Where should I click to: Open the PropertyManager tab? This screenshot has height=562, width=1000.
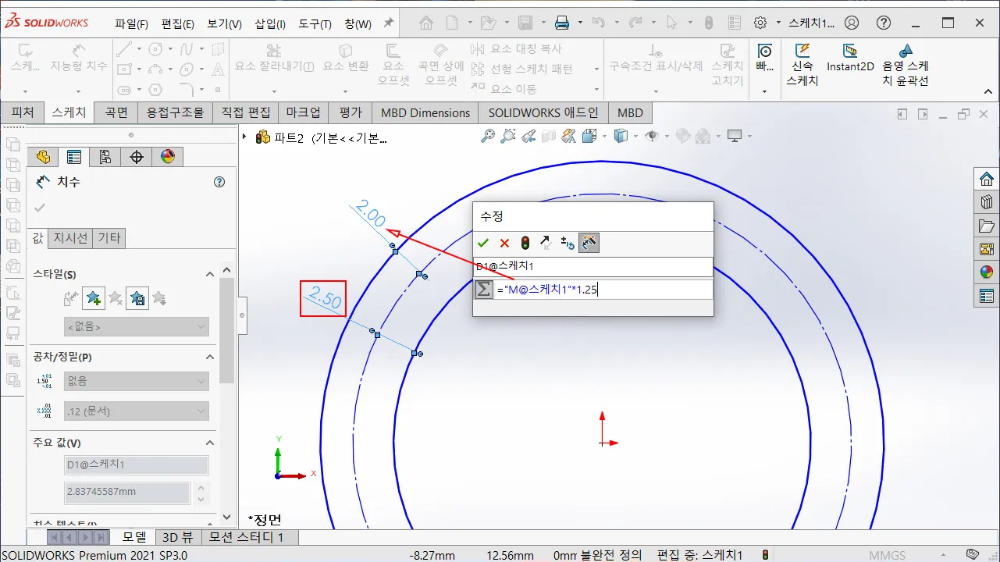(x=74, y=157)
